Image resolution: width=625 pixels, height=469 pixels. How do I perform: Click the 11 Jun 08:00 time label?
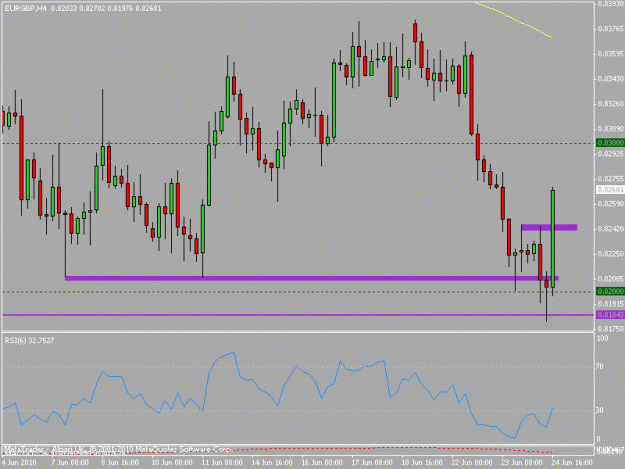coord(222,463)
